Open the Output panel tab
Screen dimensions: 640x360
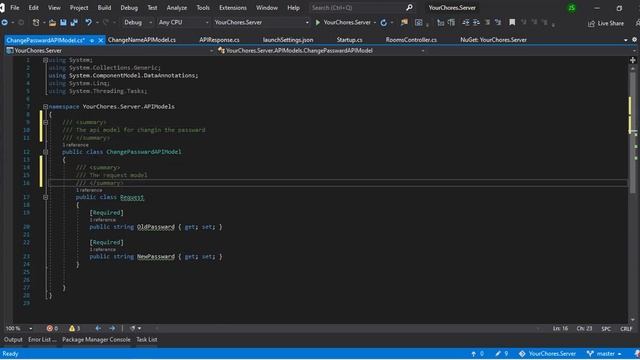click(x=13, y=340)
